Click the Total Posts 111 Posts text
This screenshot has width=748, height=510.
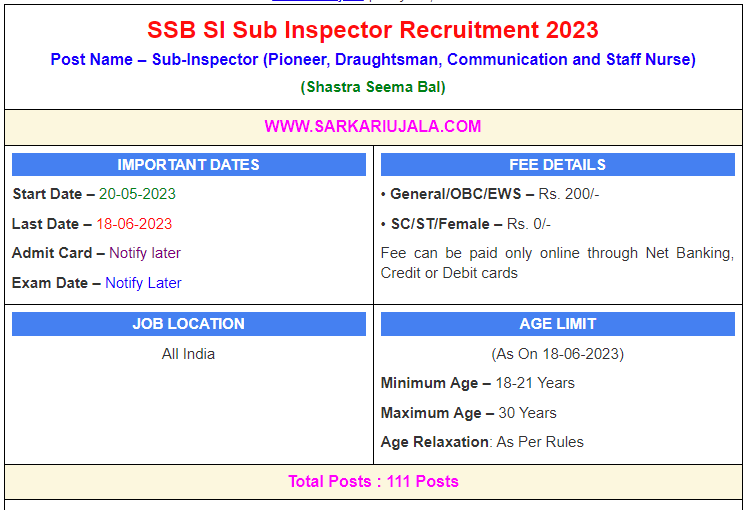coord(373,481)
